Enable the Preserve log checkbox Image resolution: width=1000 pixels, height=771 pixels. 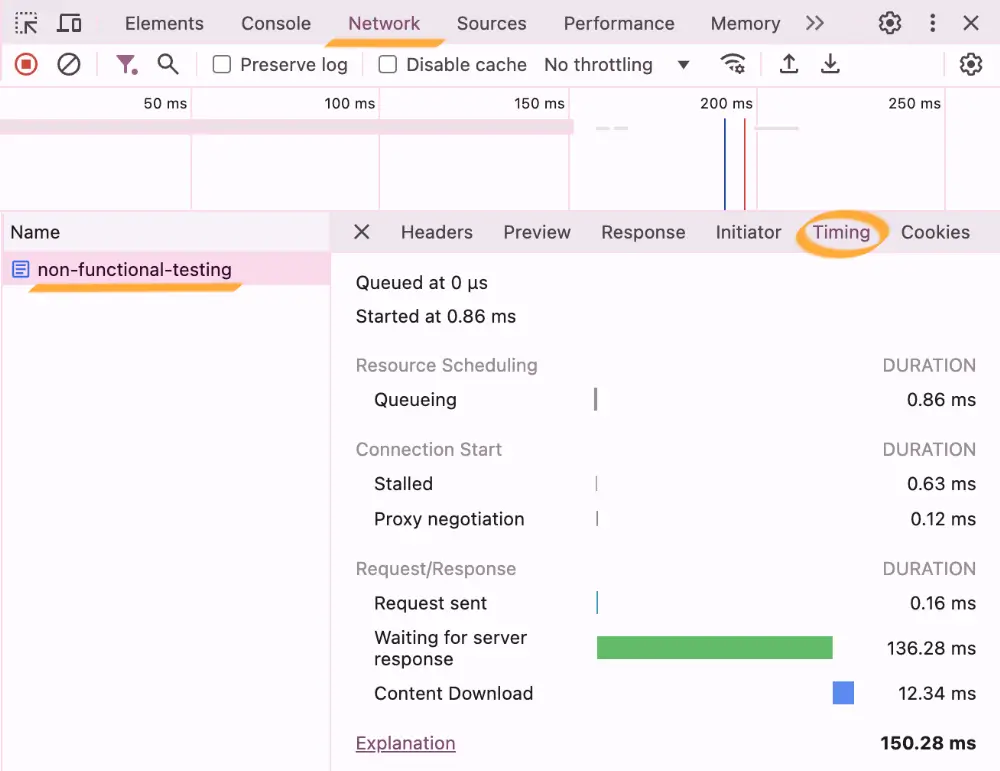coord(220,64)
